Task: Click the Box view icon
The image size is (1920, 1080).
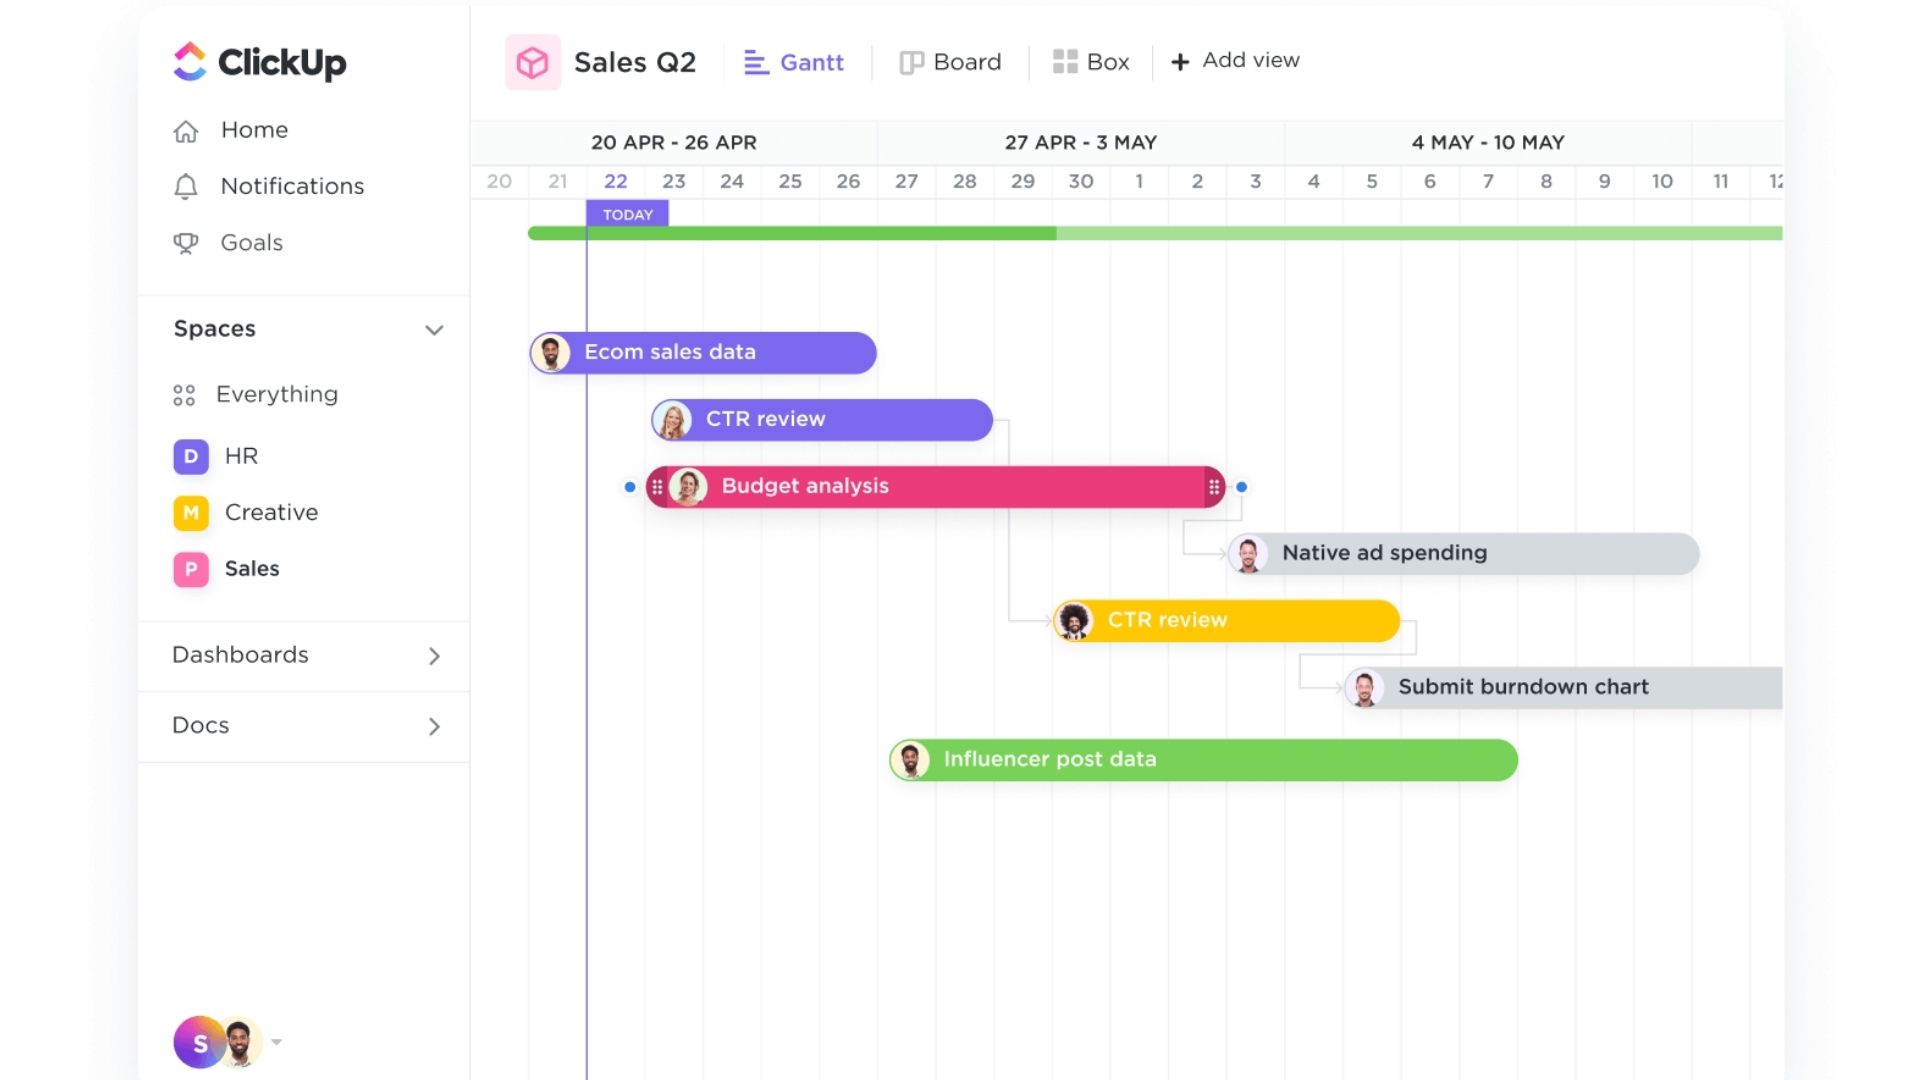Action: click(x=1065, y=62)
